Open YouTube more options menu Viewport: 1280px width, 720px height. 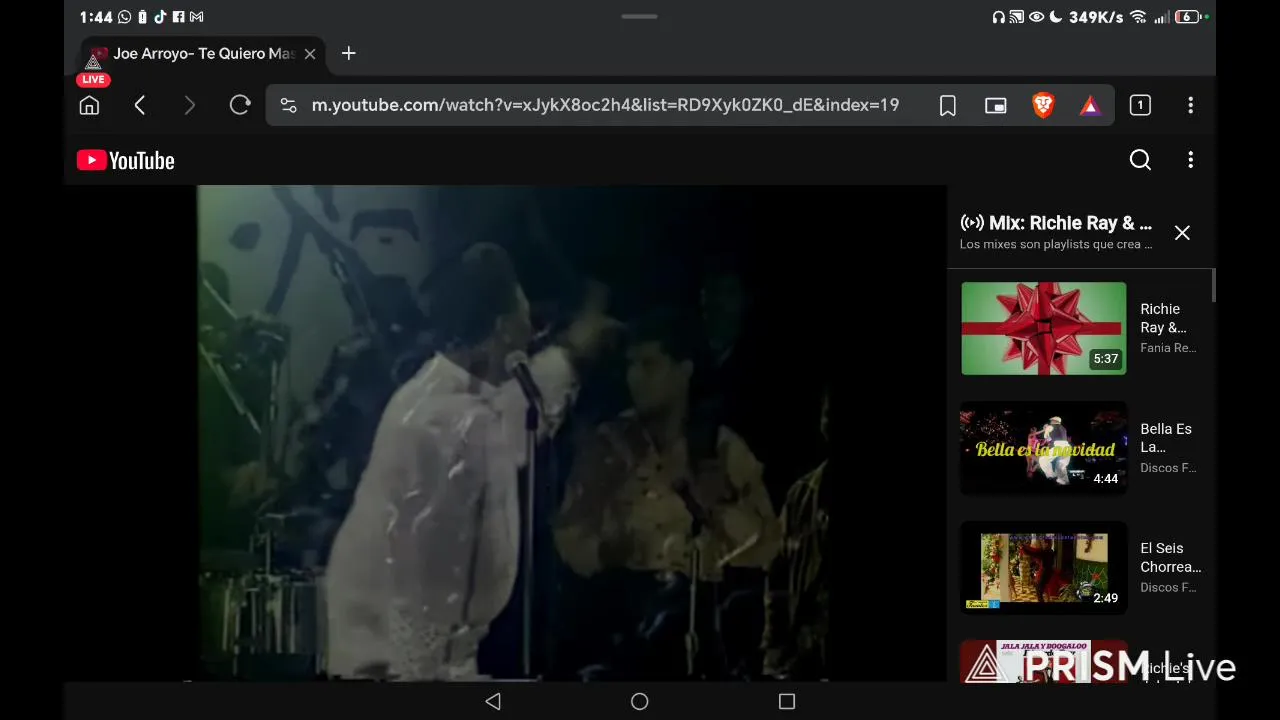(x=1190, y=160)
